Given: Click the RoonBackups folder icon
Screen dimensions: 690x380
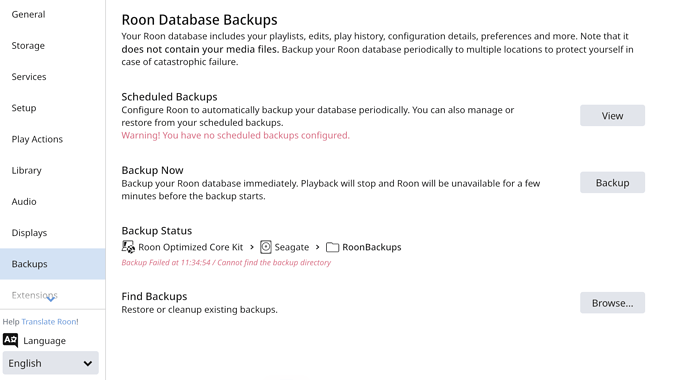Looking at the screenshot, I should click(x=332, y=248).
